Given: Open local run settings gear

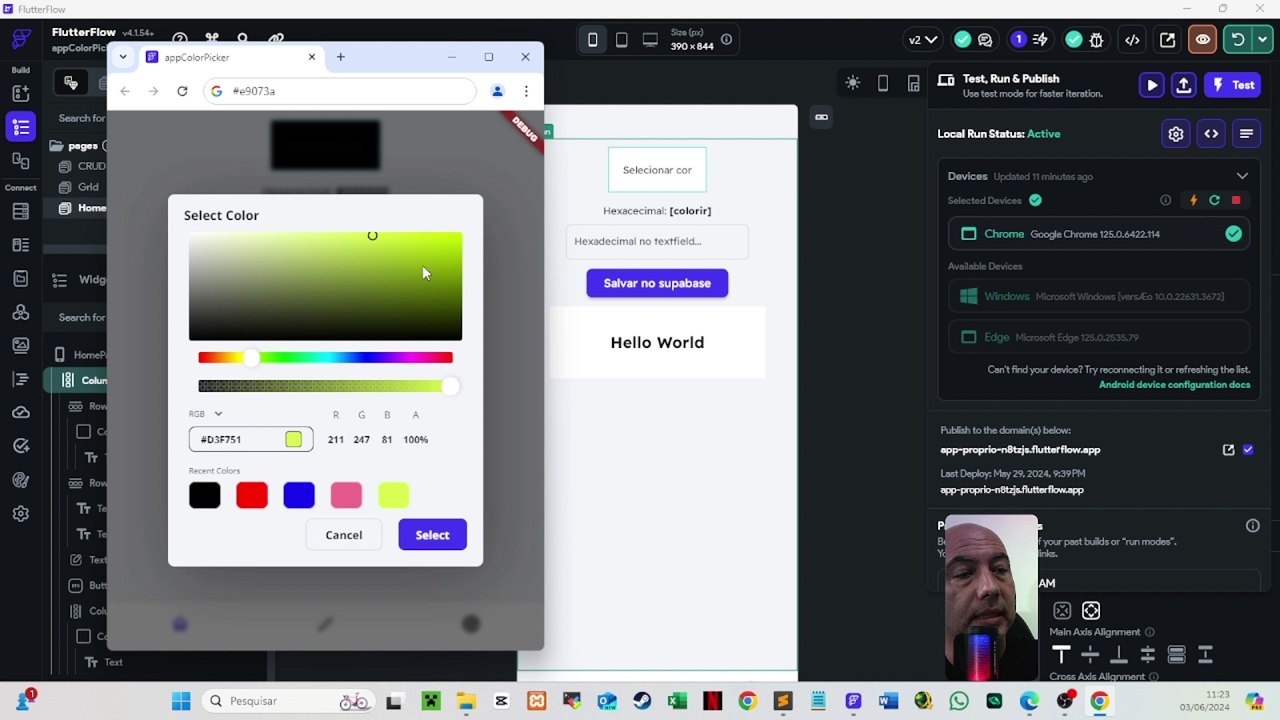Looking at the screenshot, I should (x=1176, y=134).
